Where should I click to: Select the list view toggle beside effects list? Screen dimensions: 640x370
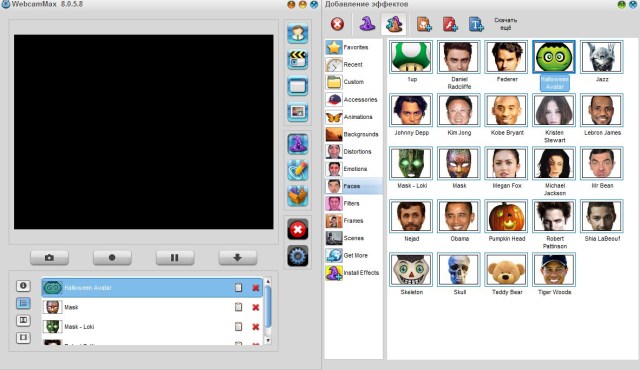click(23, 303)
